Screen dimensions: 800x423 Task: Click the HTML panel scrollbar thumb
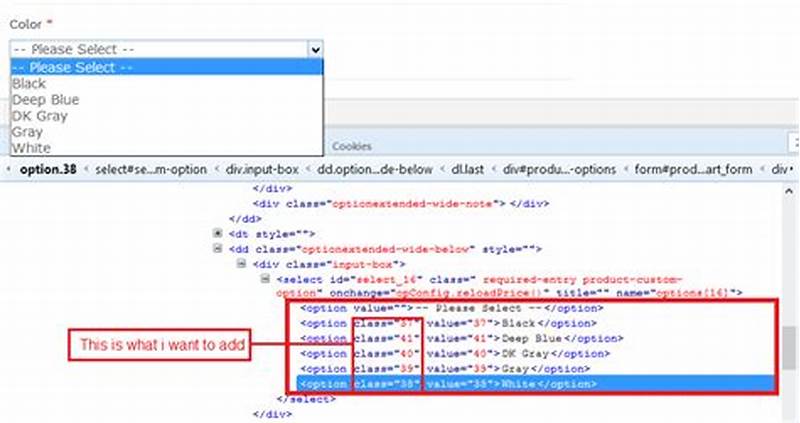(789, 349)
